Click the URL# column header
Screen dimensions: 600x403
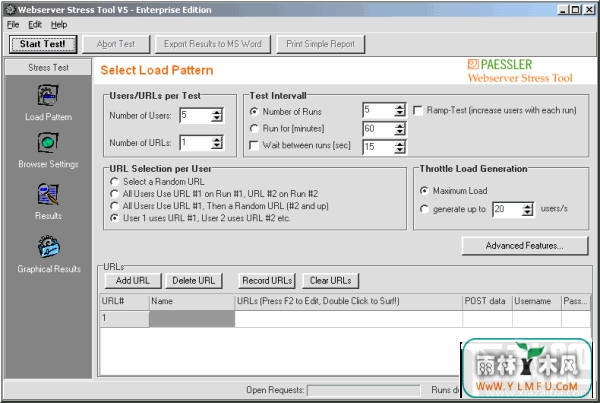[124, 302]
